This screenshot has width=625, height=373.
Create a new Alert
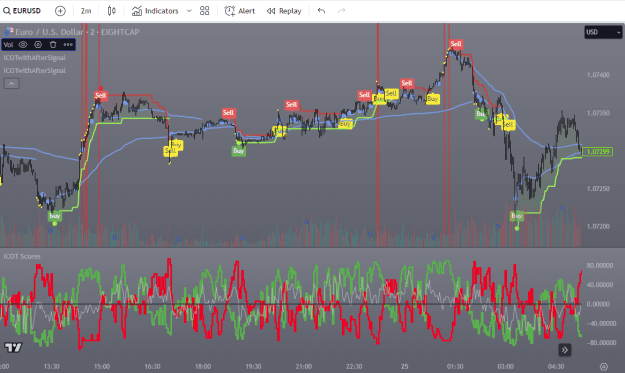coord(240,11)
